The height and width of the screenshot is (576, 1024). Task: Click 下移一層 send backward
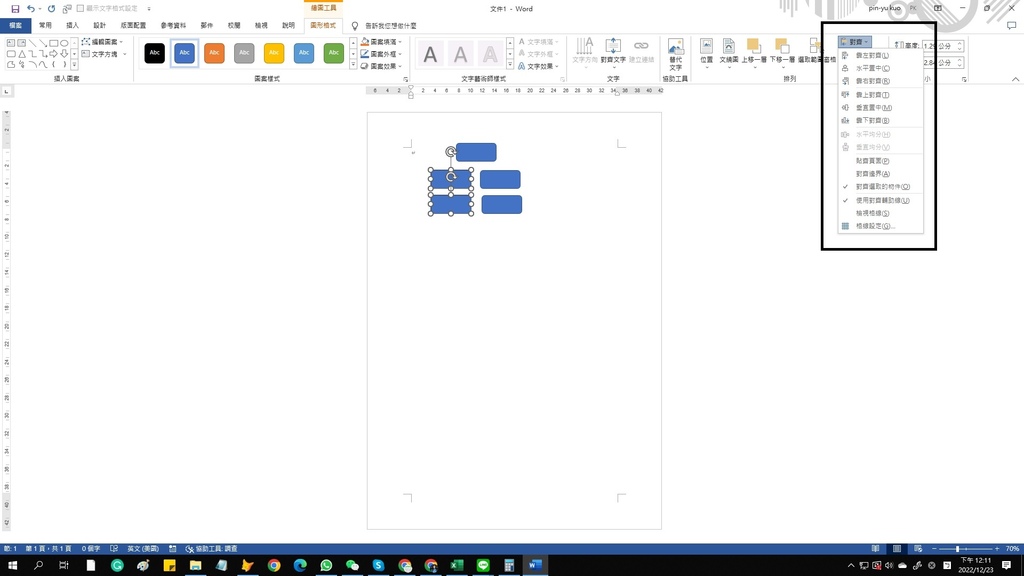(782, 52)
